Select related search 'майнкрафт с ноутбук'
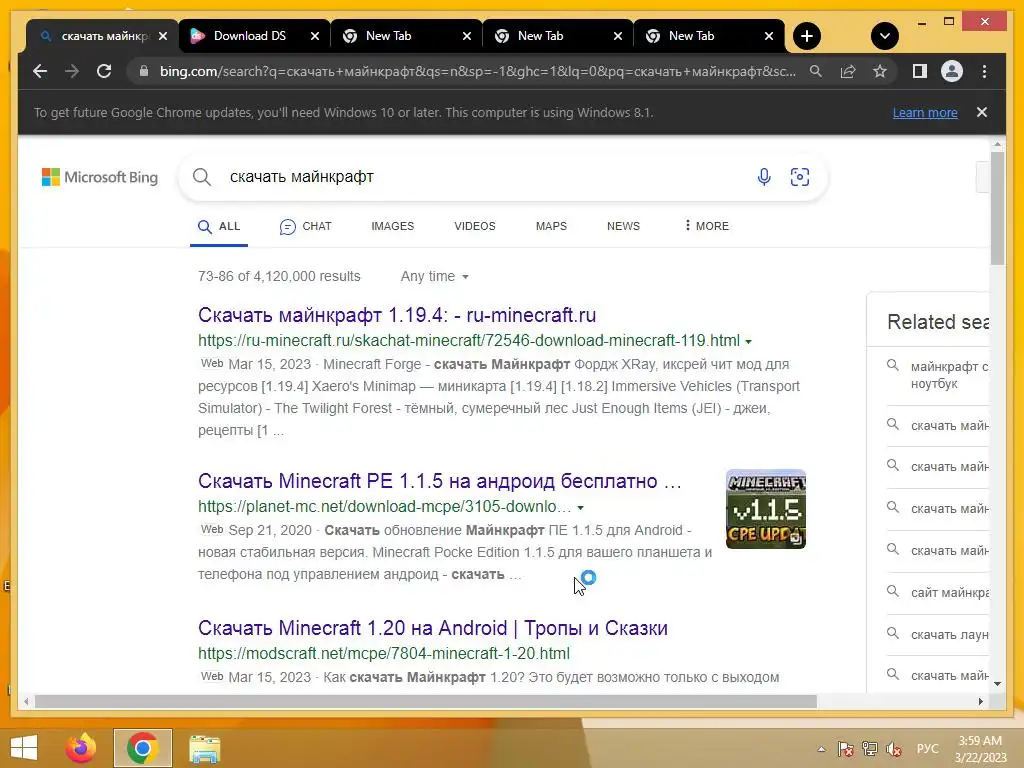 [x=937, y=375]
